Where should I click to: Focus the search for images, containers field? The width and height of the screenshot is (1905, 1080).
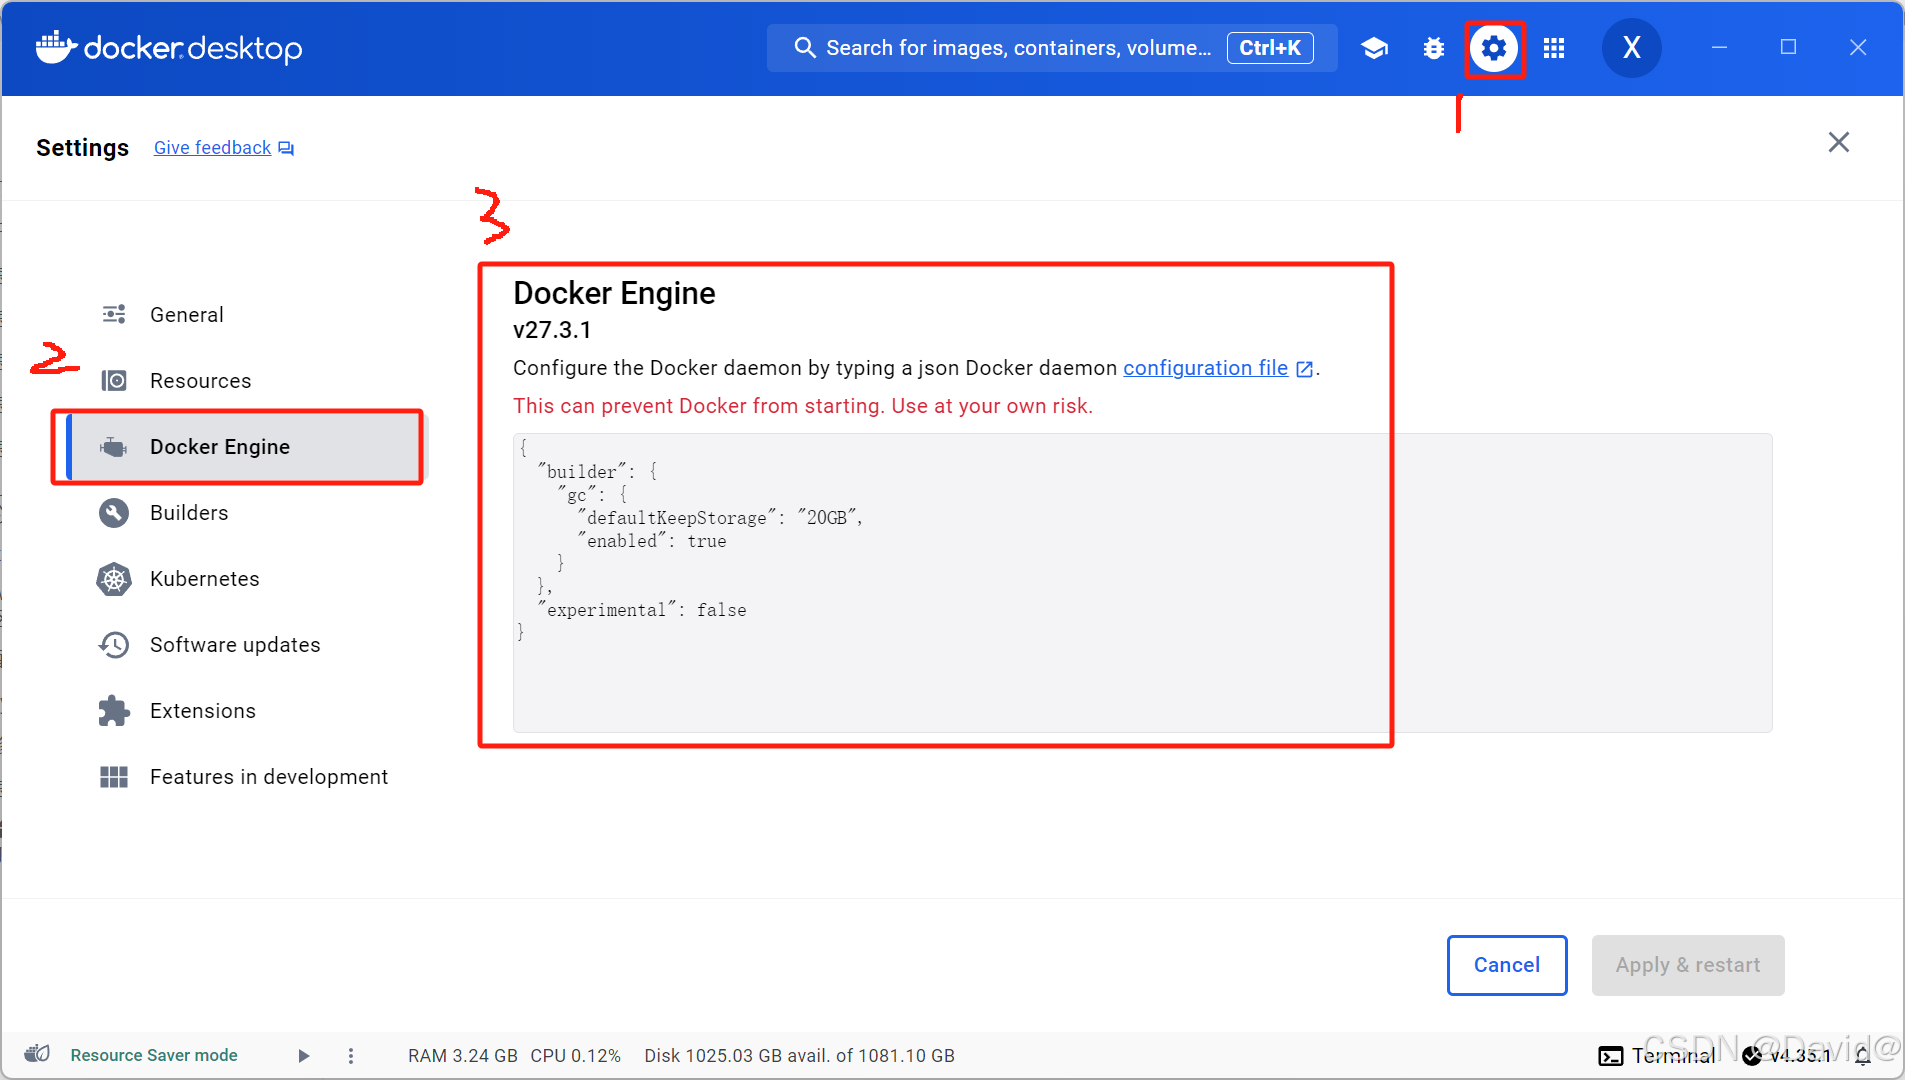tap(1051, 48)
